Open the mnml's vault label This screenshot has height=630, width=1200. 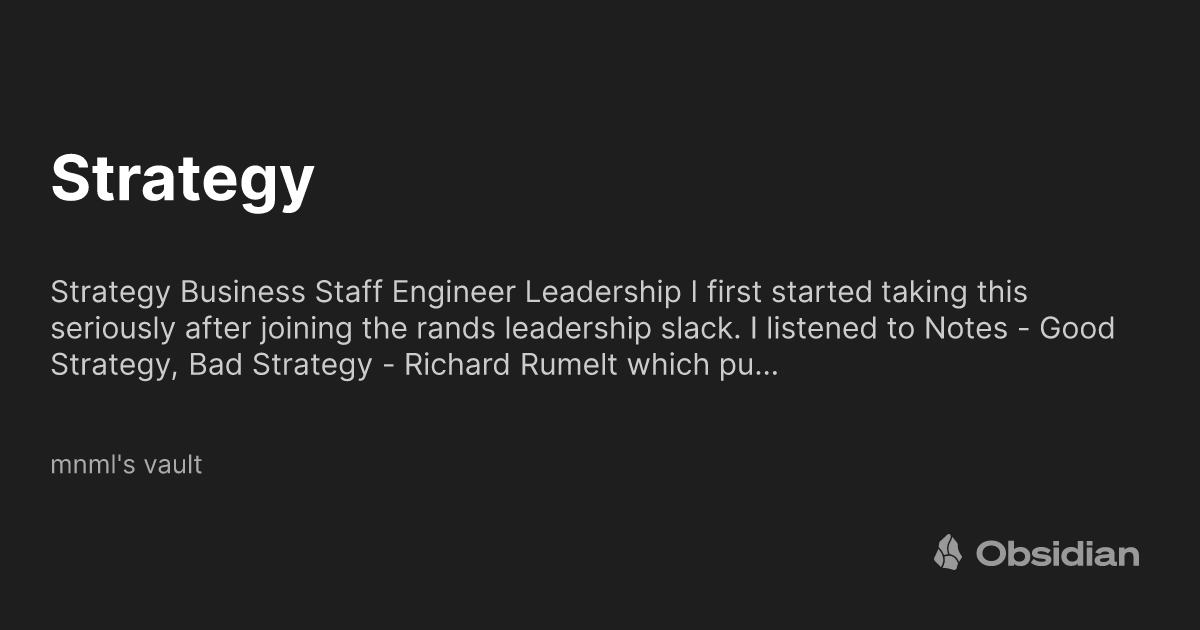coord(126,464)
